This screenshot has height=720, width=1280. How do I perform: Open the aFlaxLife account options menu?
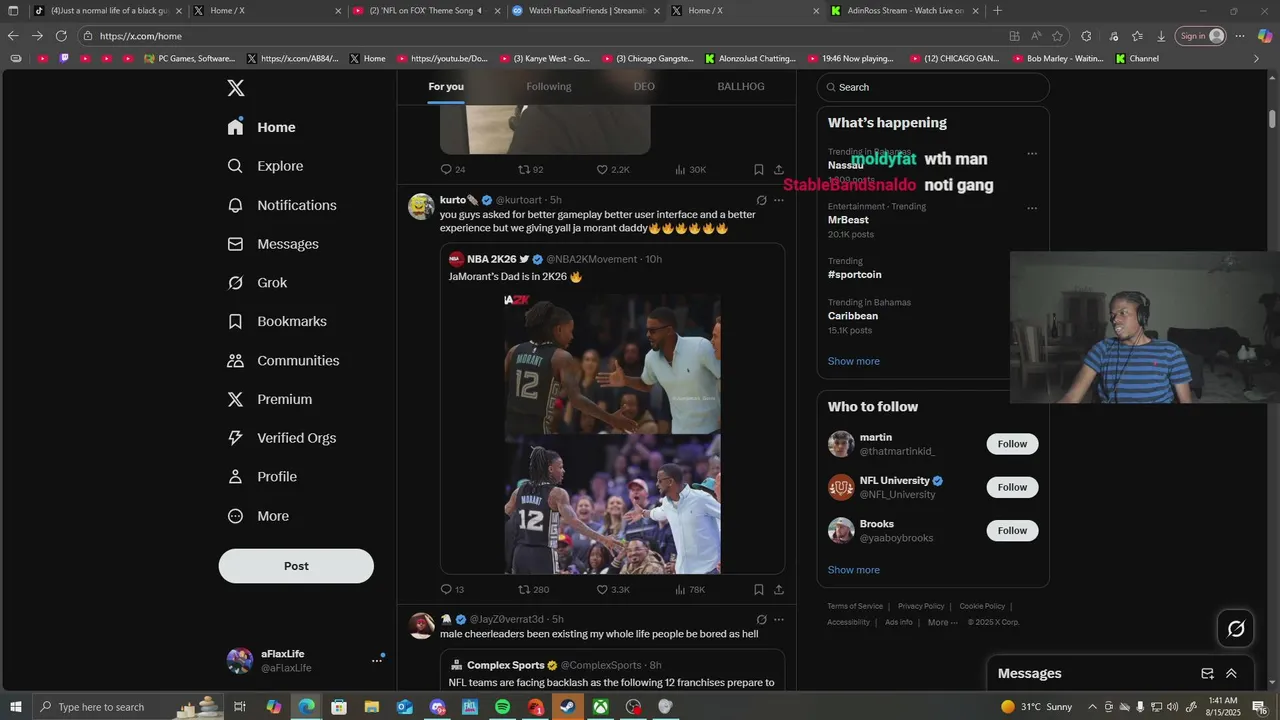[377, 660]
